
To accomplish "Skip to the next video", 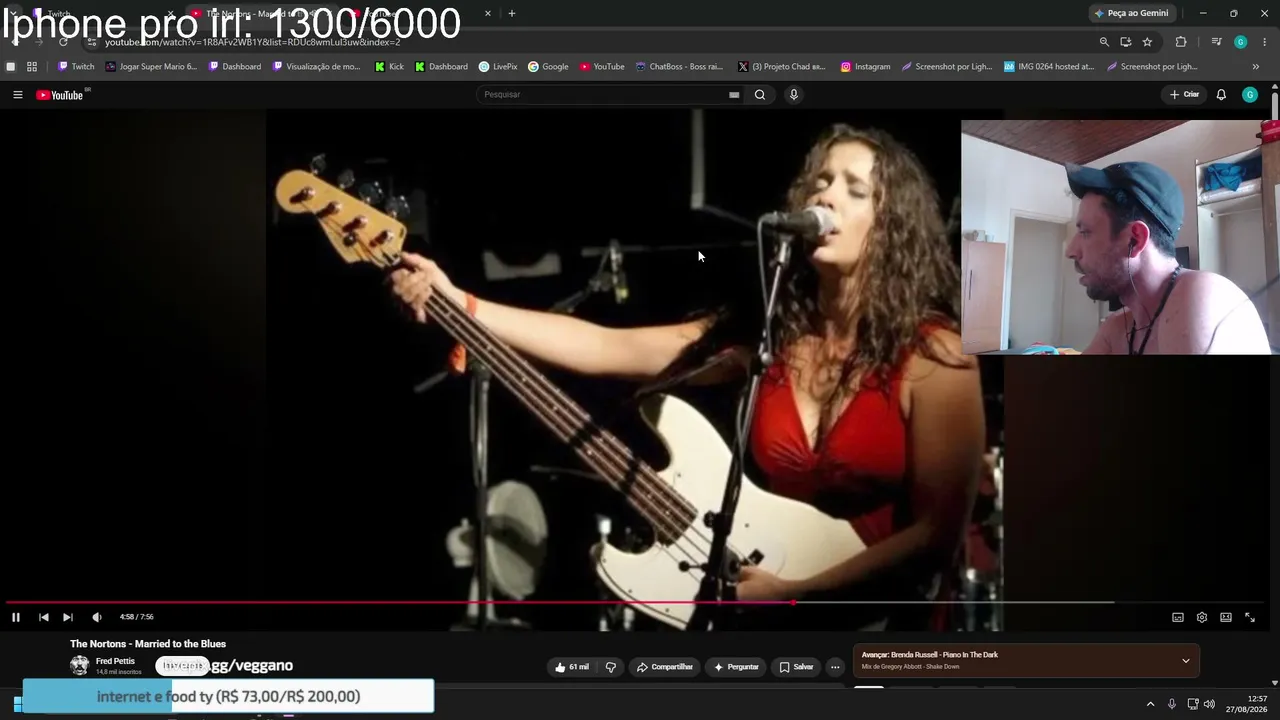I will [x=68, y=617].
